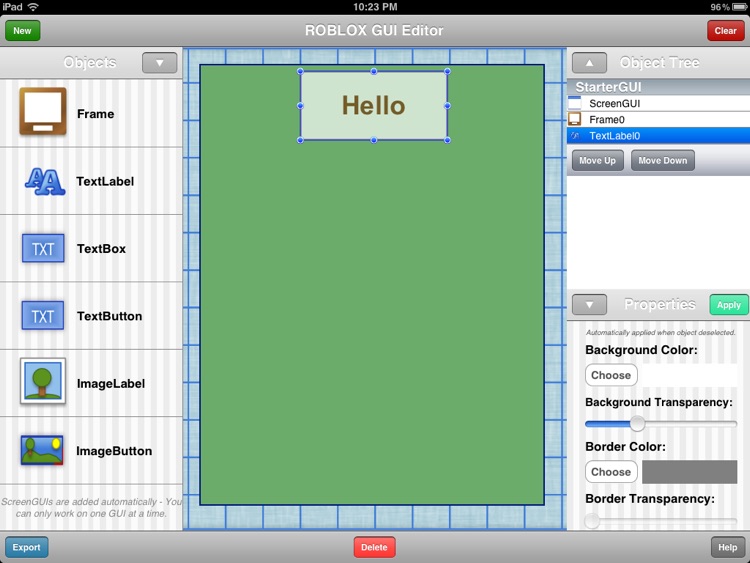Viewport: 750px width, 563px height.
Task: Delete the selected object
Action: tap(374, 547)
